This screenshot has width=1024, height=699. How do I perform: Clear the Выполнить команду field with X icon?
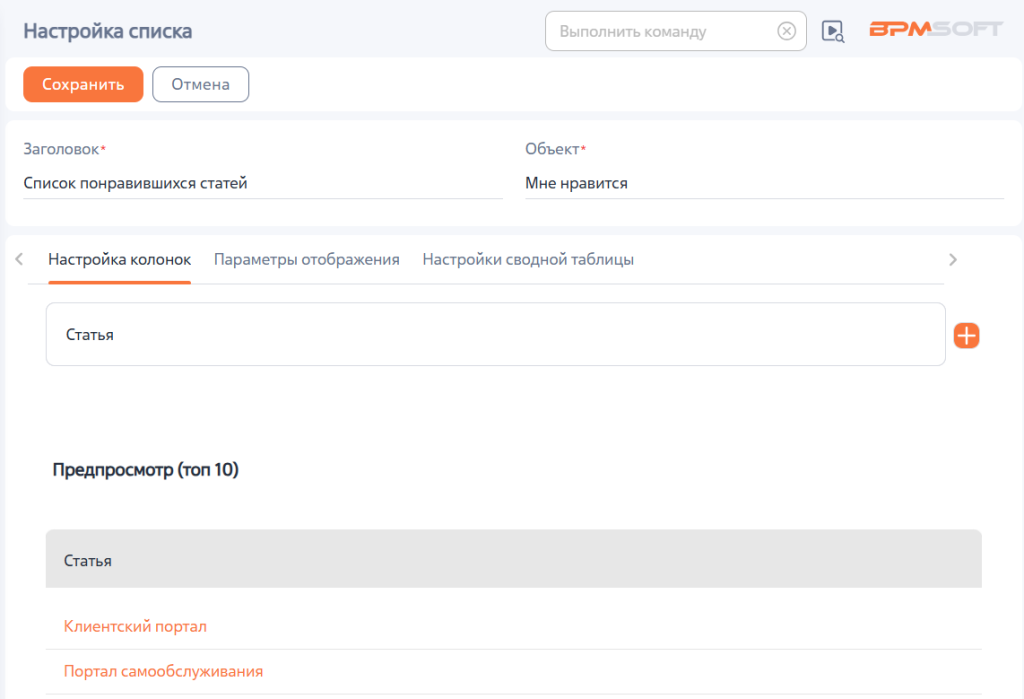pos(786,31)
